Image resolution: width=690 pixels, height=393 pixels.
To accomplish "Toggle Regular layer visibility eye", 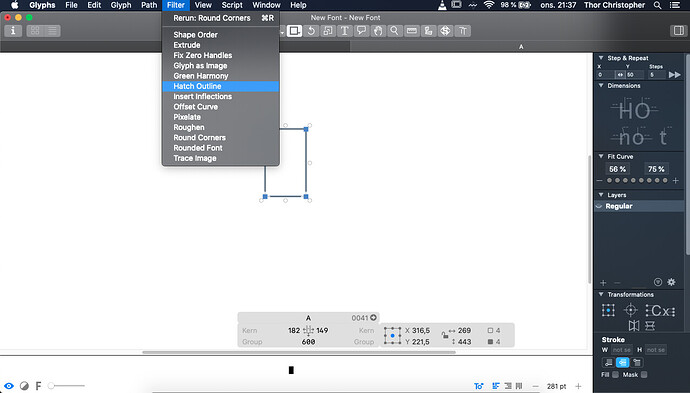I will [599, 206].
